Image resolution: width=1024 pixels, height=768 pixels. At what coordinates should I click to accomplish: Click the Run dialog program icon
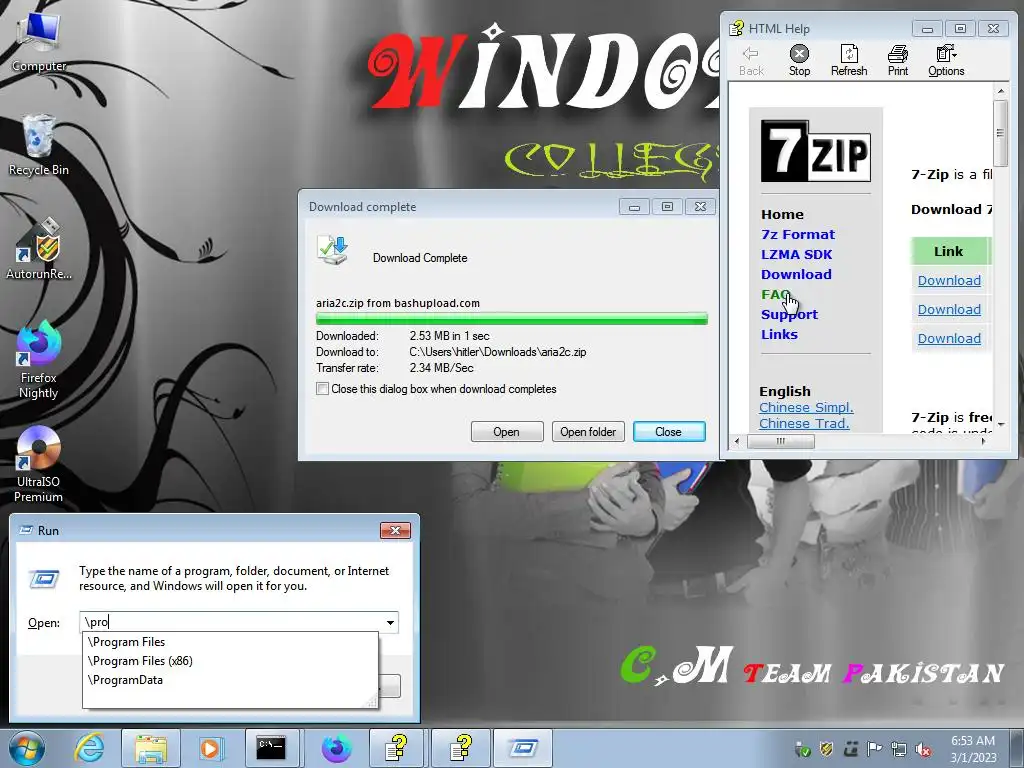pyautogui.click(x=44, y=578)
